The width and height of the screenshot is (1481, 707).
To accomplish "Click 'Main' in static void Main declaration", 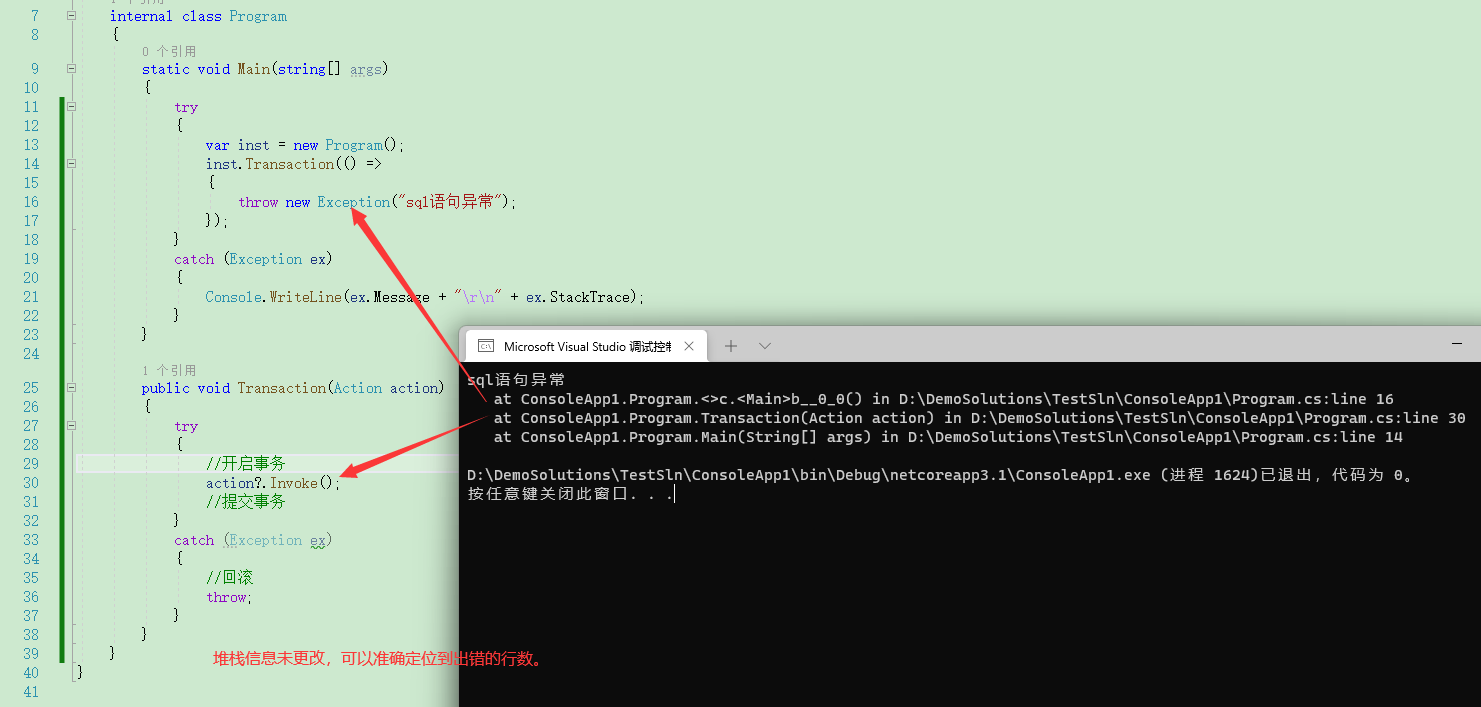I will point(254,69).
